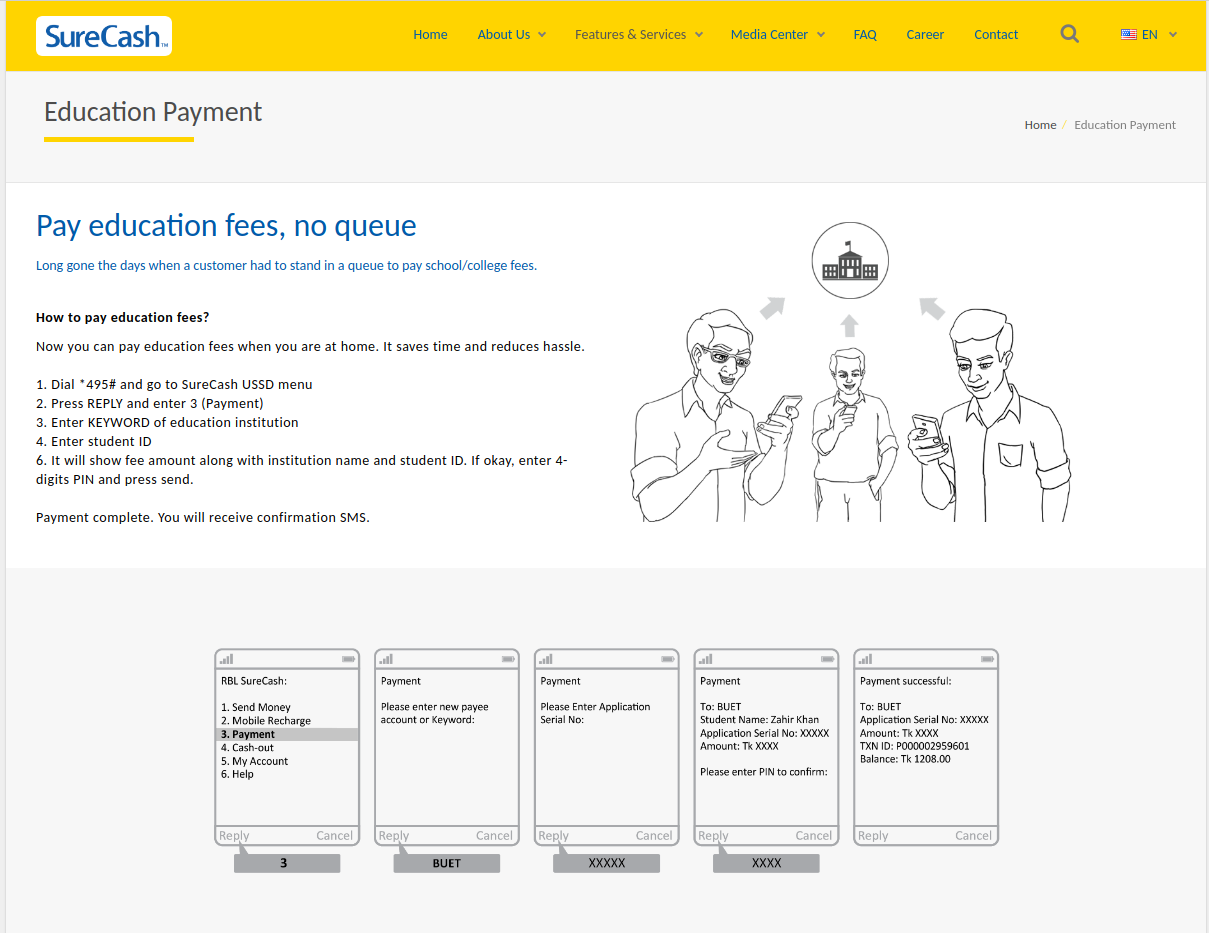Image resolution: width=1209 pixels, height=933 pixels.
Task: Expand the Media Center dropdown menu
Action: click(x=777, y=34)
